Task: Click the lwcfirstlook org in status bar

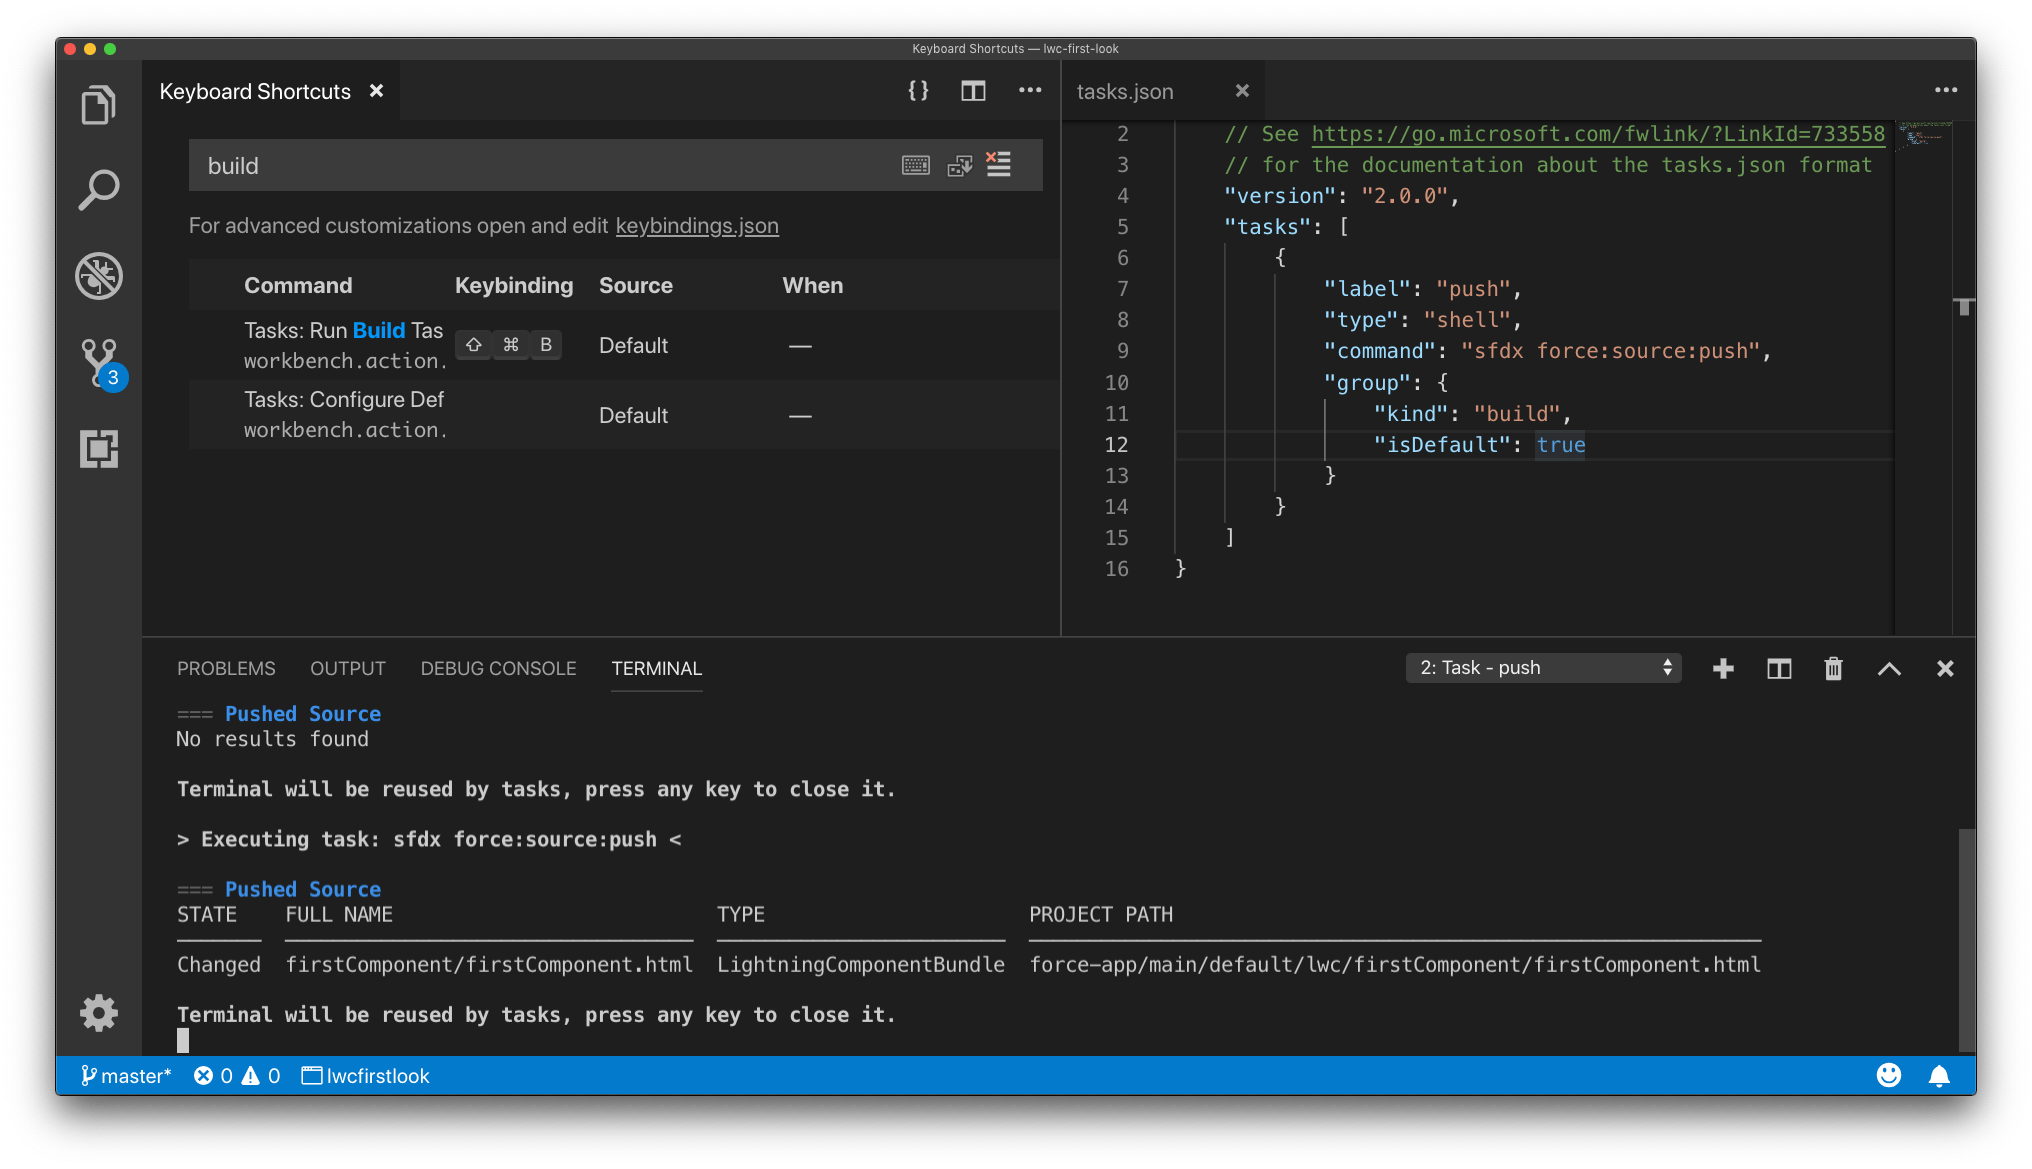Action: tap(366, 1076)
